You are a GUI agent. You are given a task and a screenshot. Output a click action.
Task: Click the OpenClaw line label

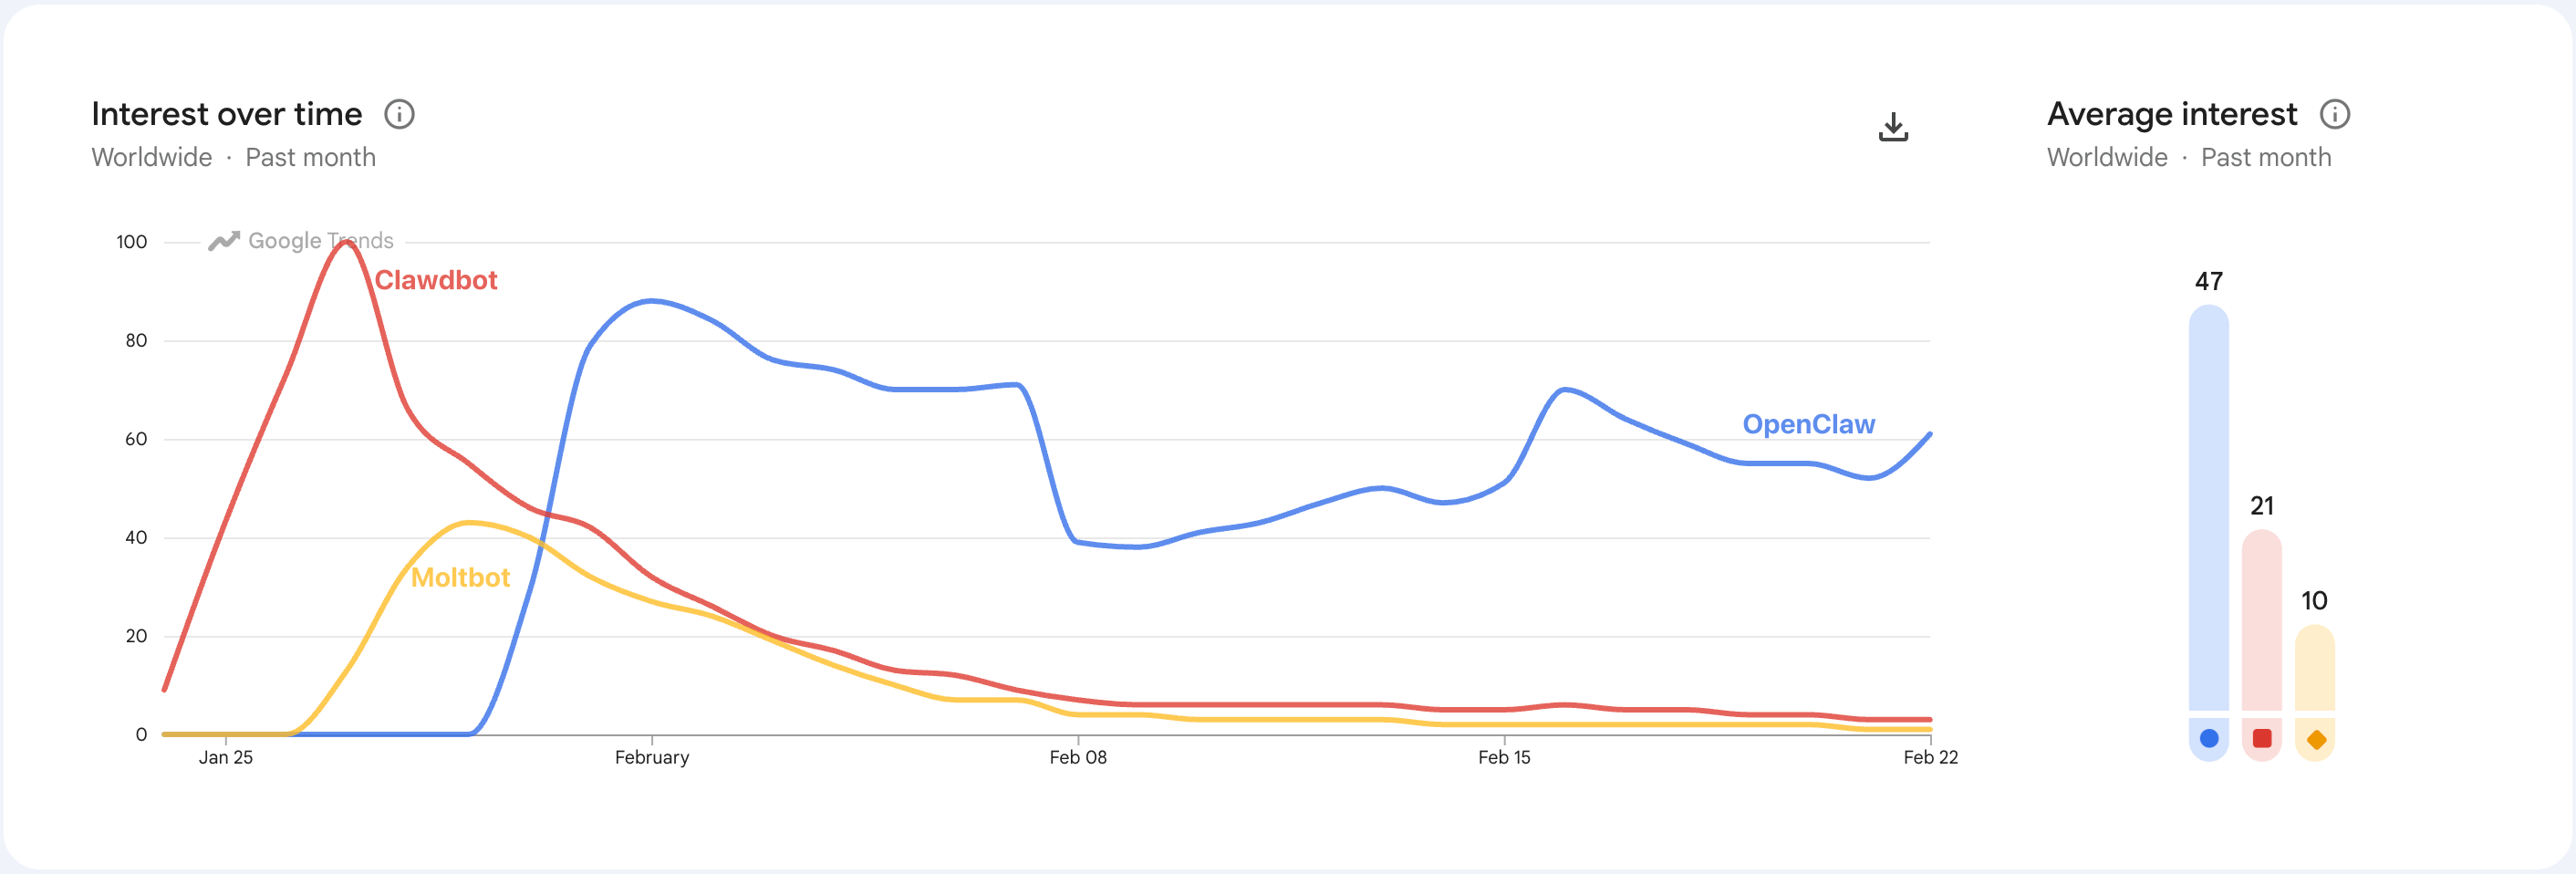coord(1808,424)
